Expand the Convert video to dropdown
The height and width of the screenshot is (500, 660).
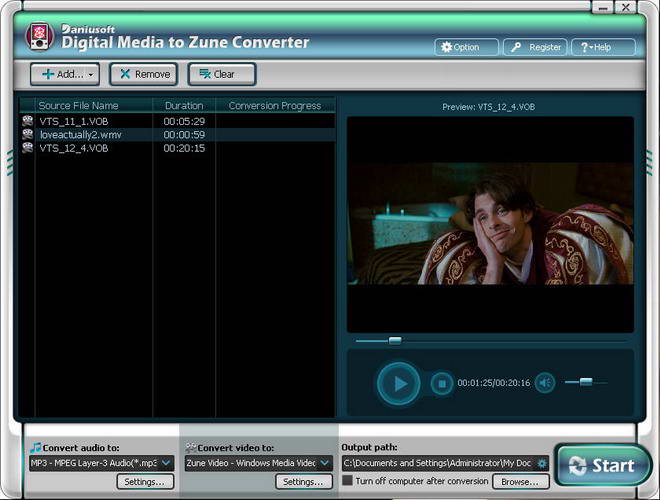click(325, 463)
